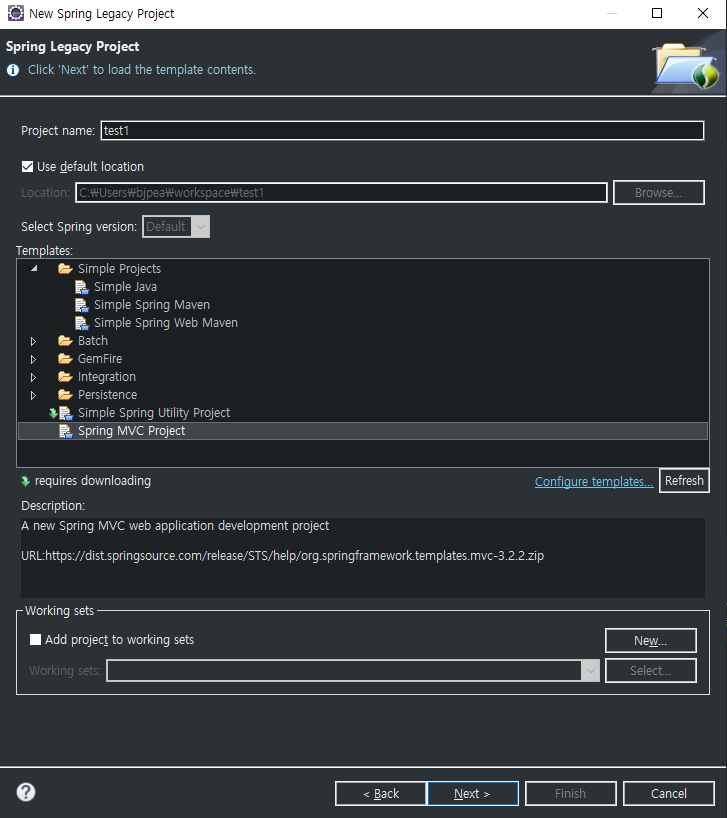Expand the Batch templates node

tap(33, 341)
